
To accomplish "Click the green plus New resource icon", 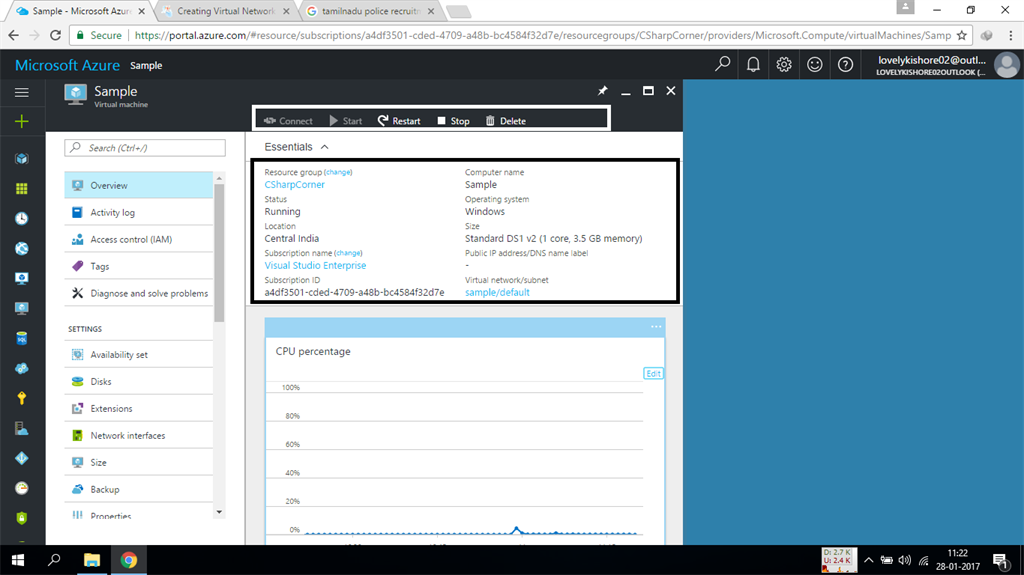I will [x=22, y=122].
